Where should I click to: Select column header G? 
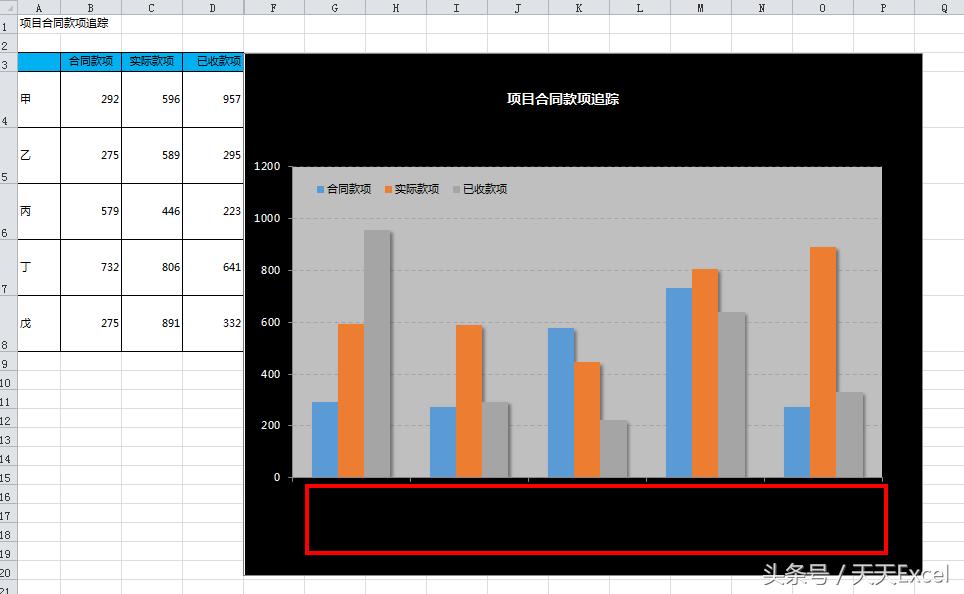[x=334, y=8]
